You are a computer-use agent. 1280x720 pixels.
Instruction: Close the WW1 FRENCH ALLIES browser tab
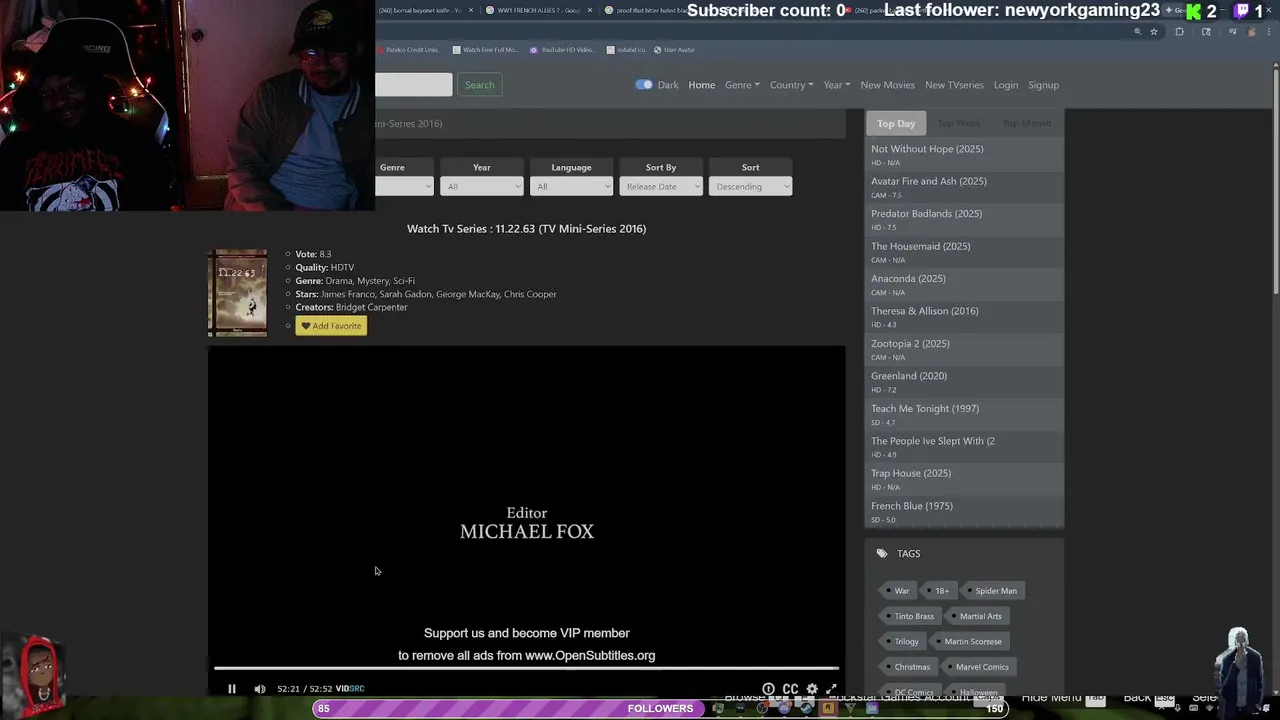589,10
